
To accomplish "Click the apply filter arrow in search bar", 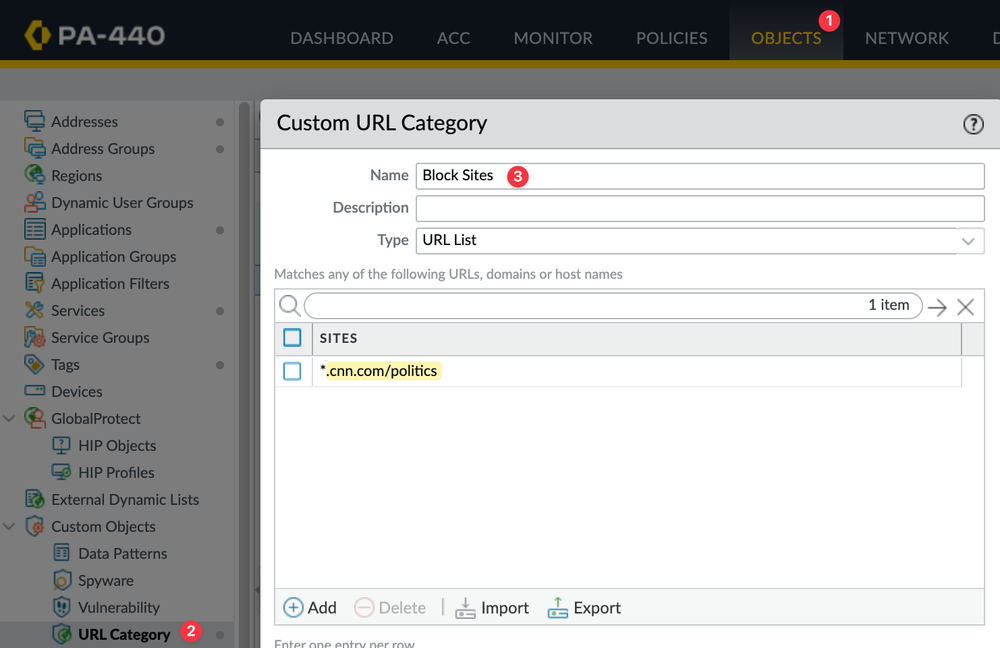I will [937, 306].
